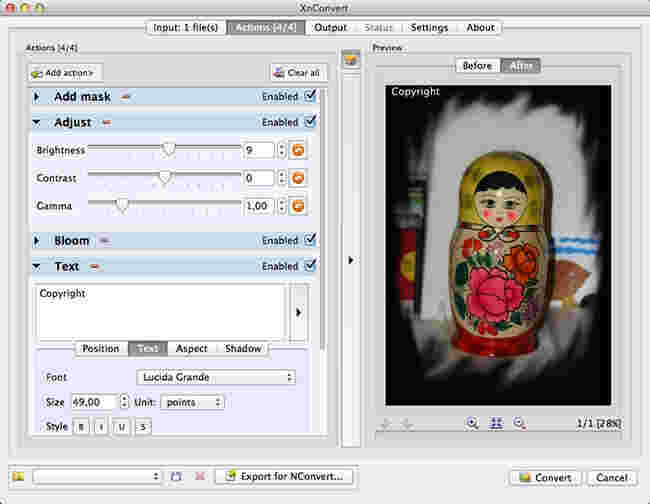Viewport: 650px width, 504px height.
Task: Click the Contrast slider handle
Action: (165, 178)
